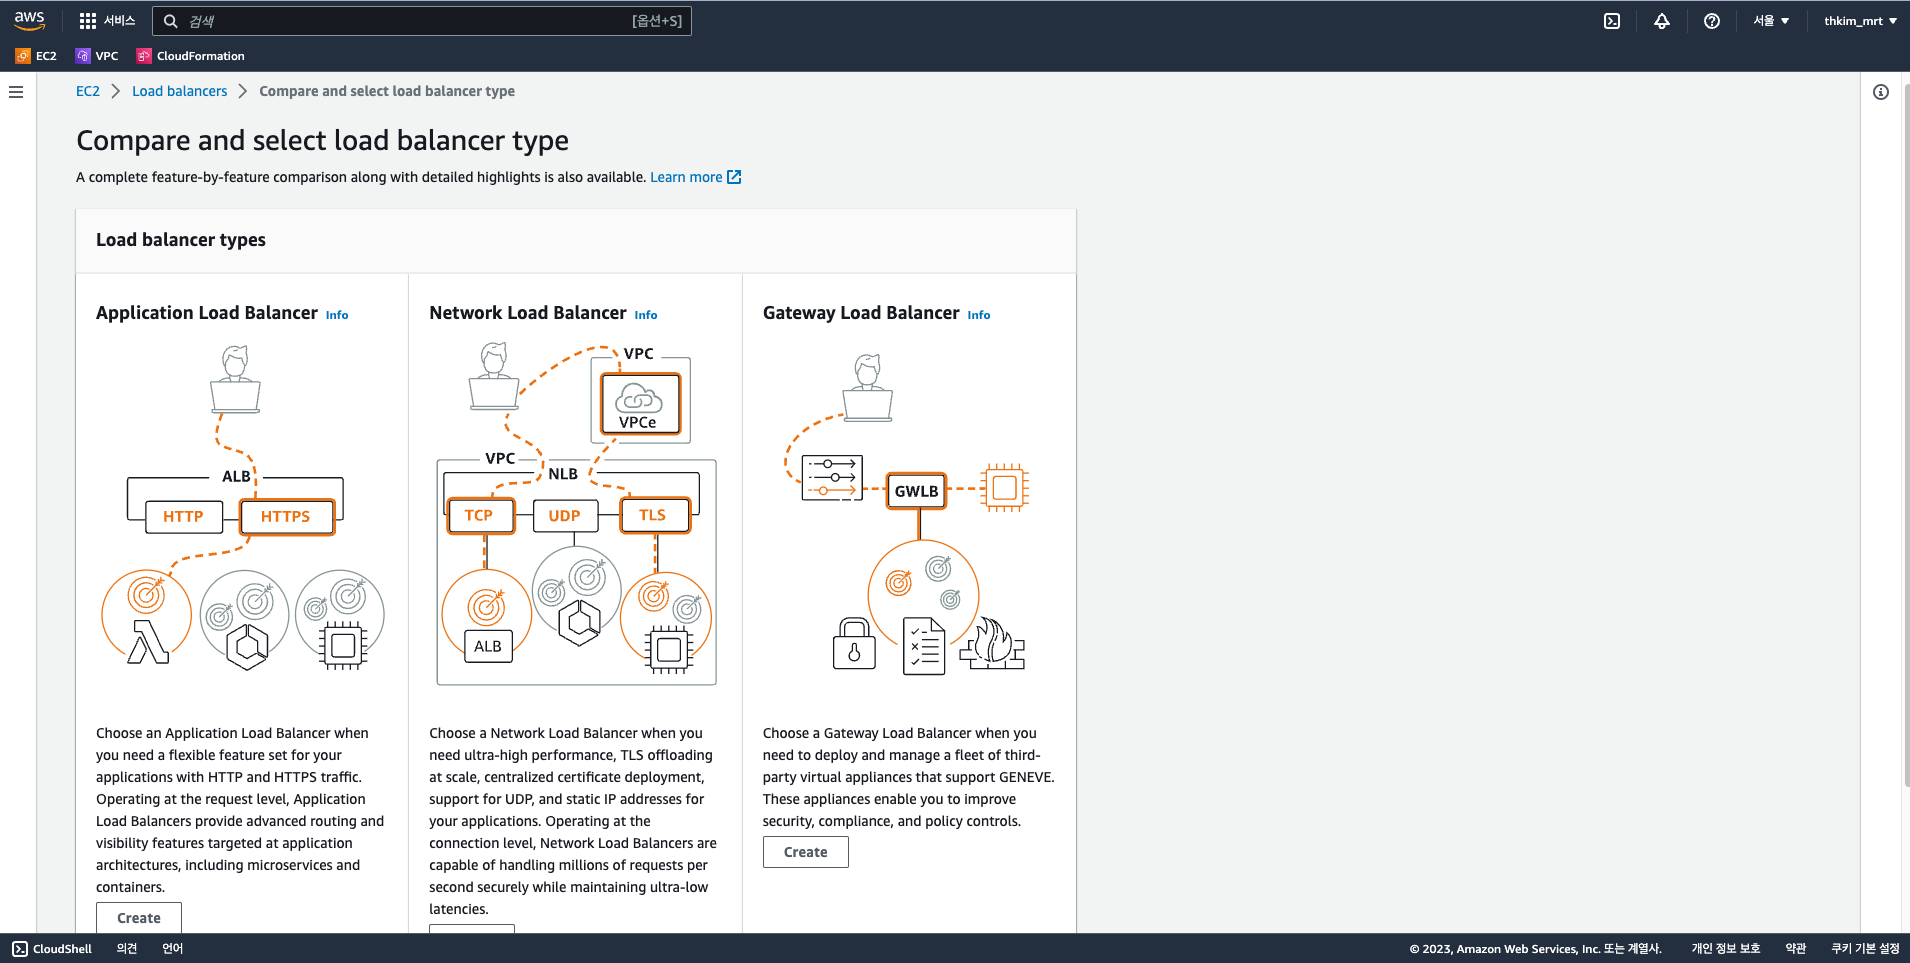
Task: Open 쿠키 기본 설정 footer link
Action: pyautogui.click(x=1865, y=949)
